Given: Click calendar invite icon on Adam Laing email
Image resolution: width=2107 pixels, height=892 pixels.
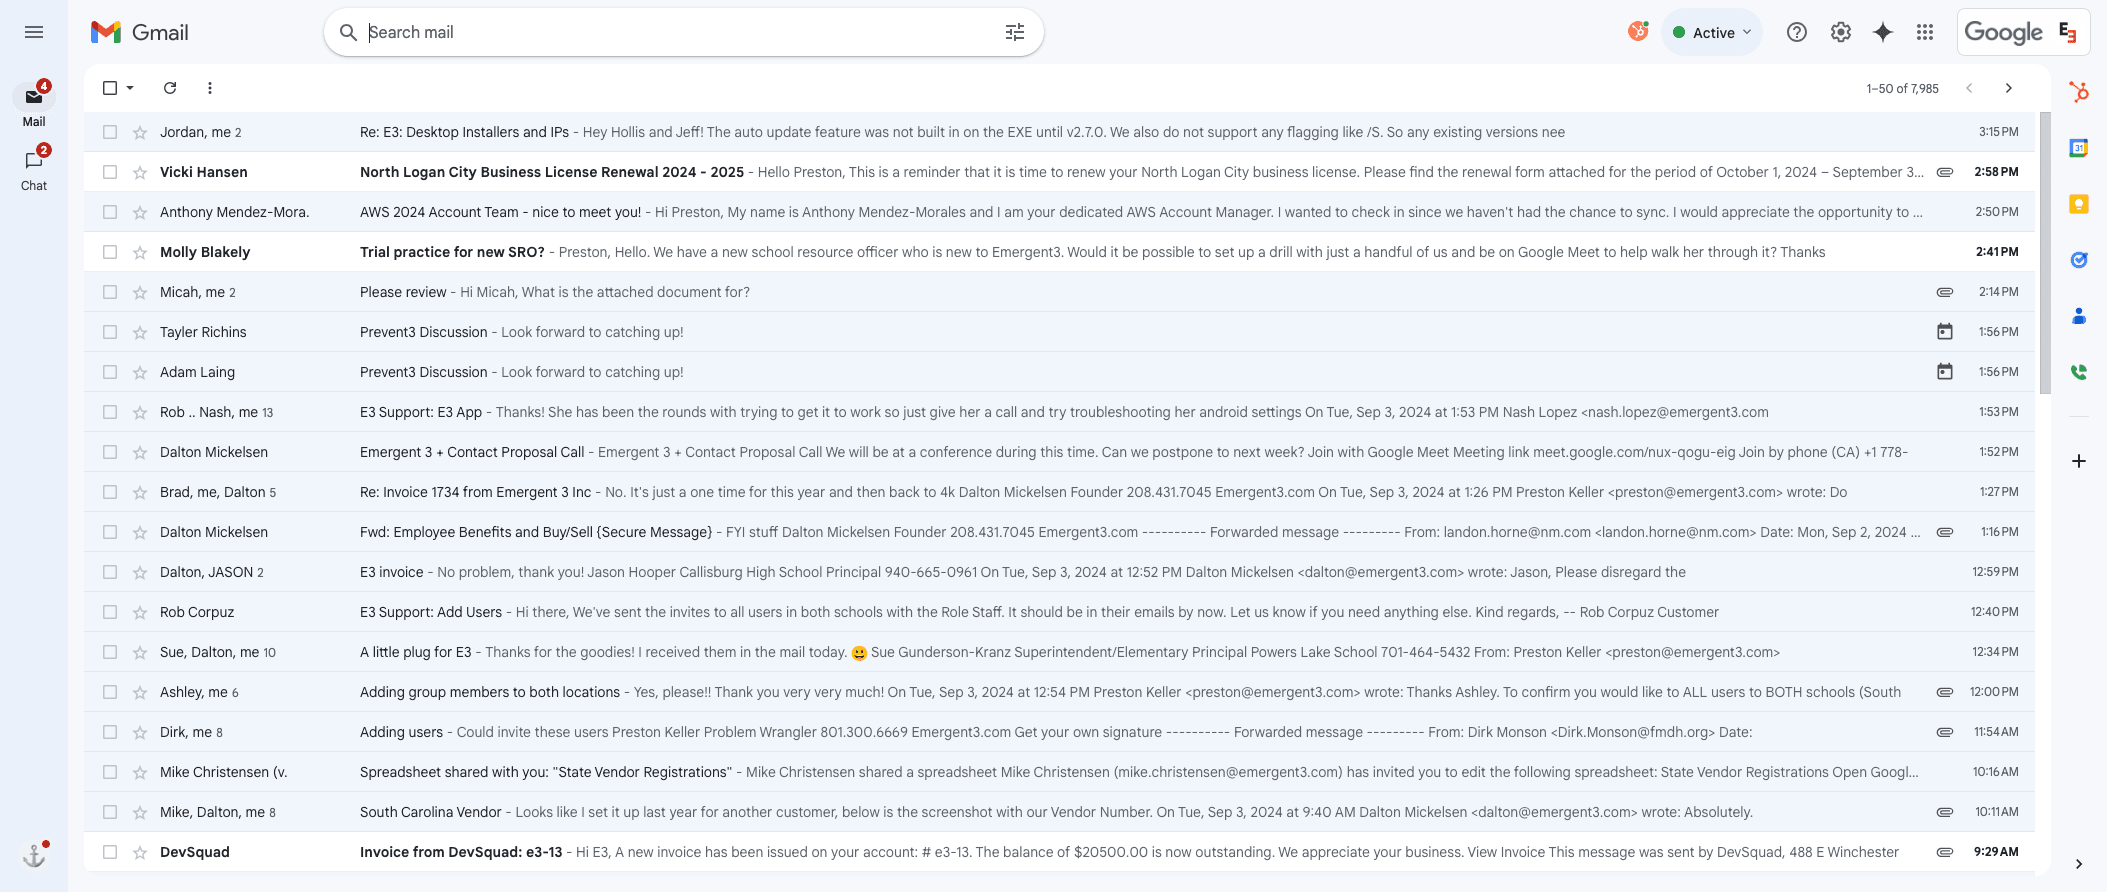Looking at the screenshot, I should [1945, 372].
